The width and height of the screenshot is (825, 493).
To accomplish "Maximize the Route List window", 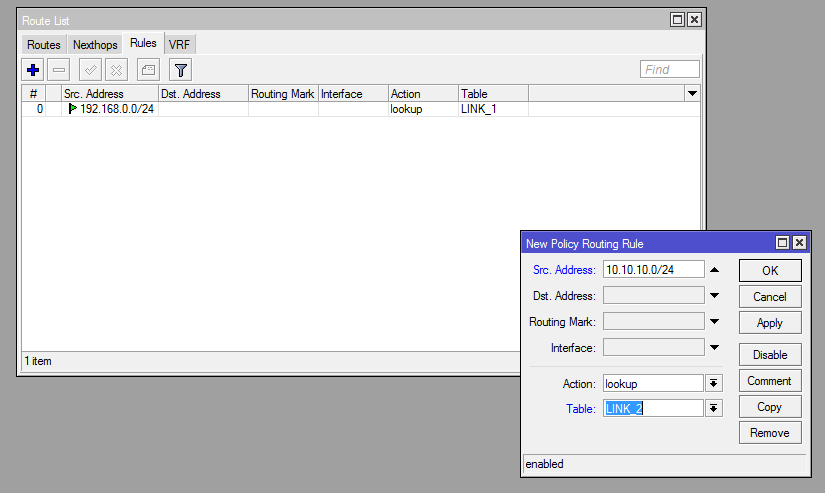I will point(678,19).
